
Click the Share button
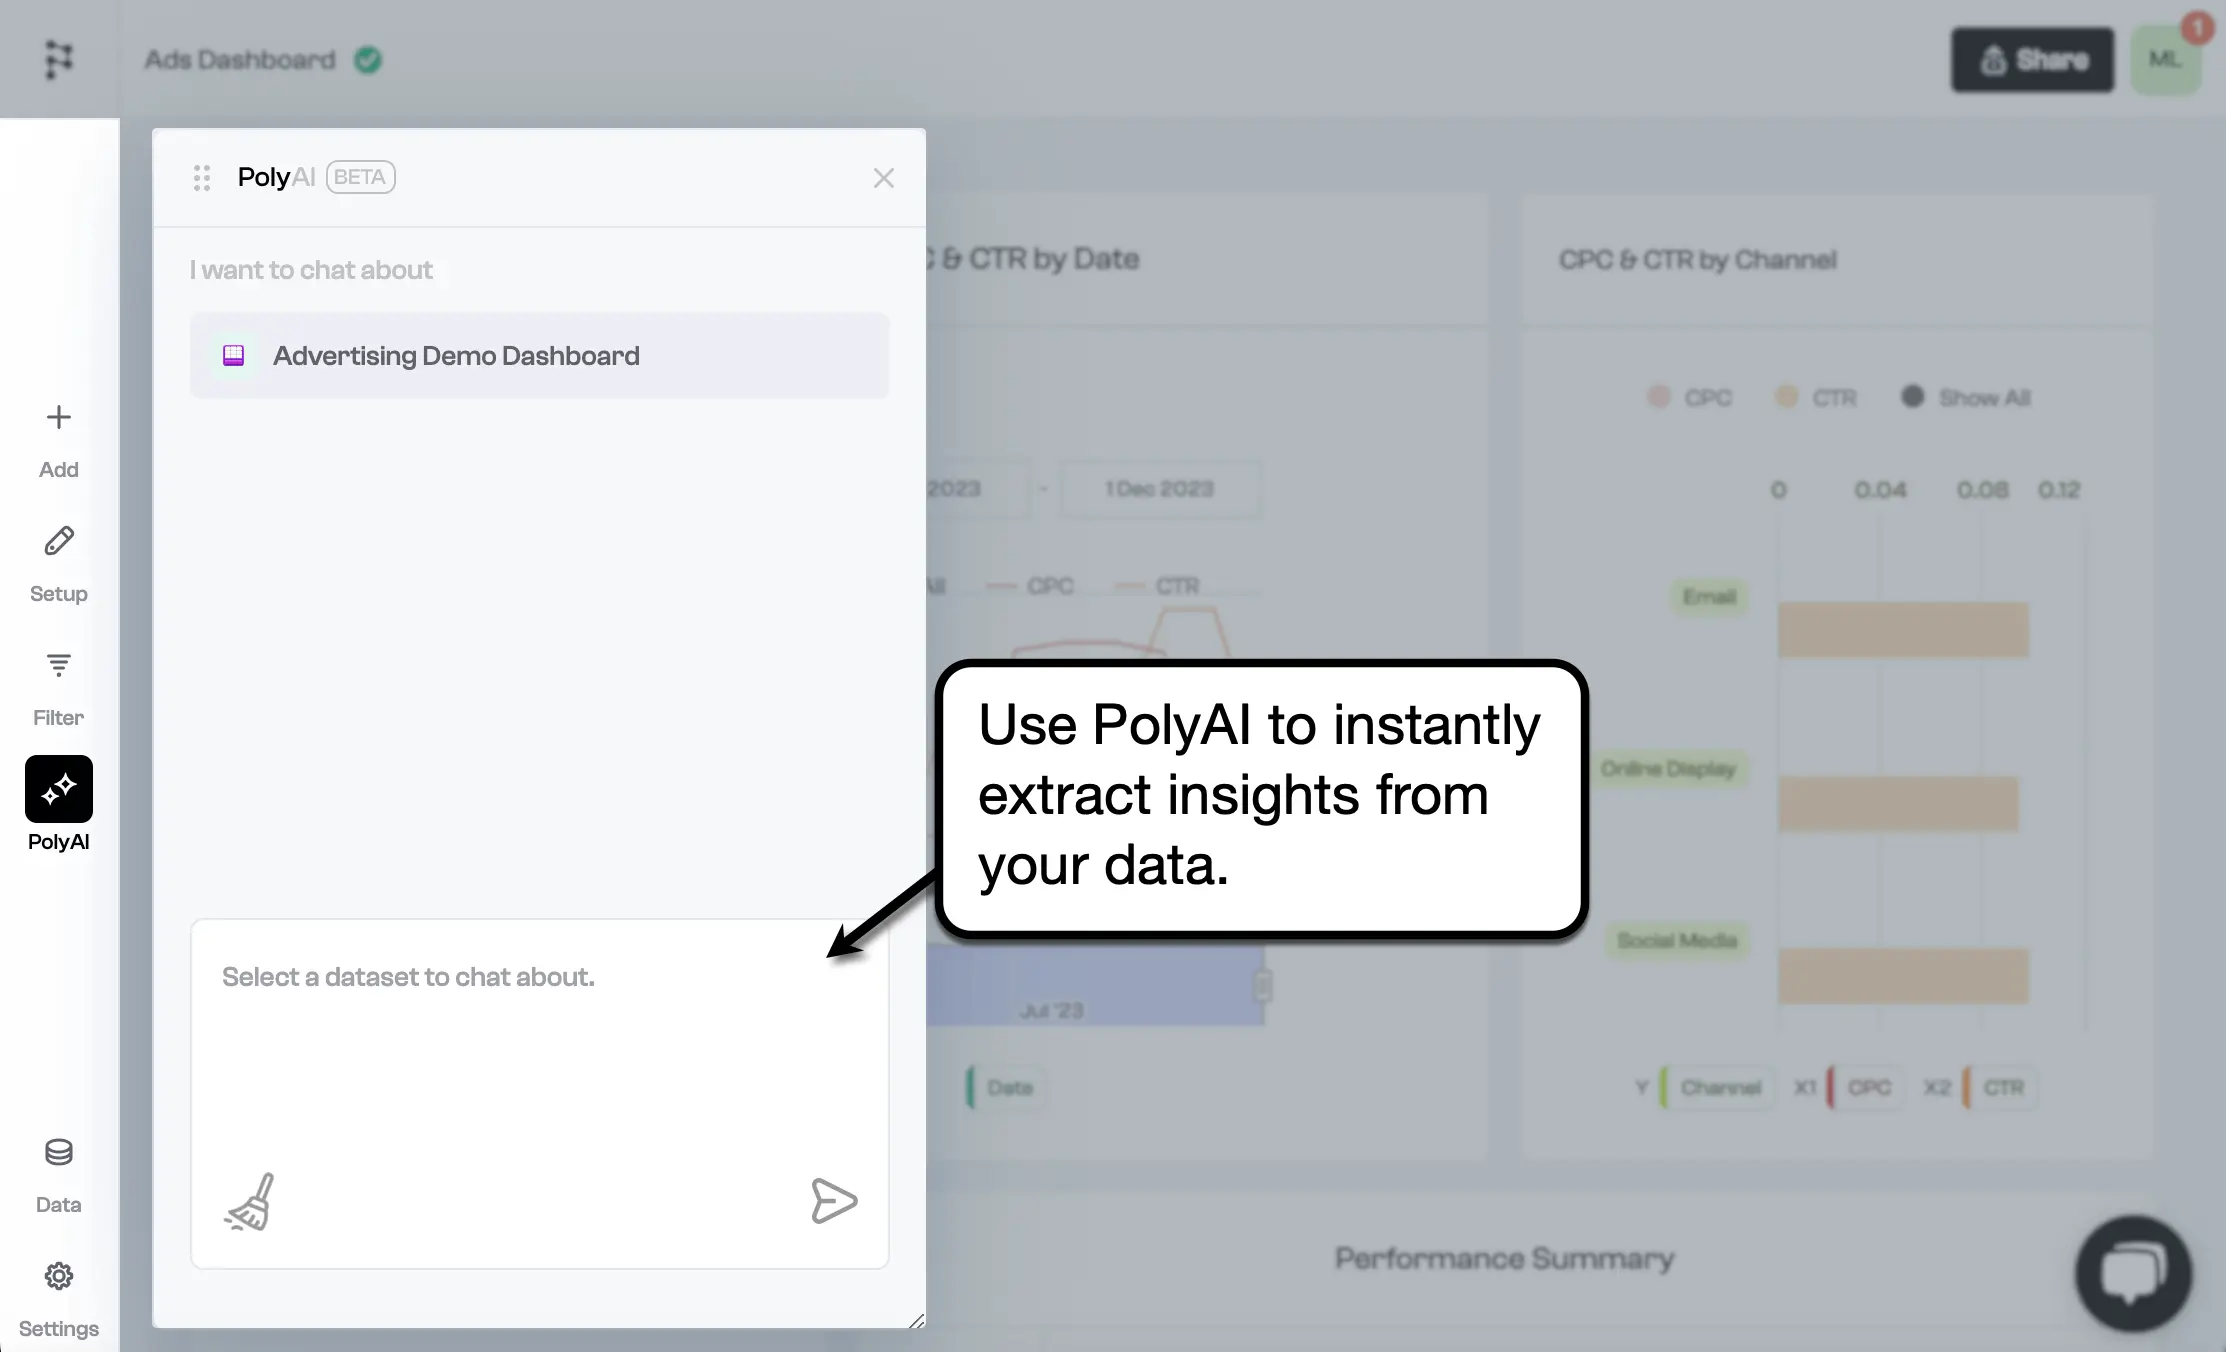pyautogui.click(x=2032, y=59)
